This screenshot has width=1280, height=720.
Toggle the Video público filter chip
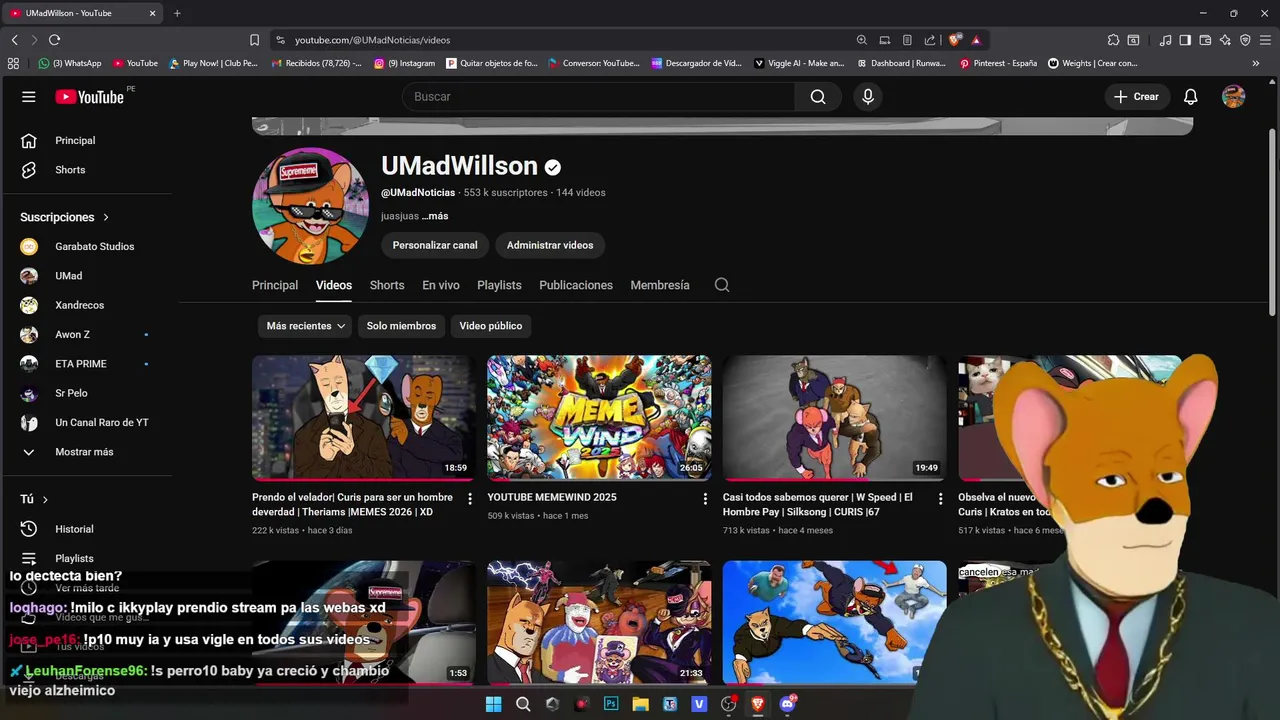491,326
